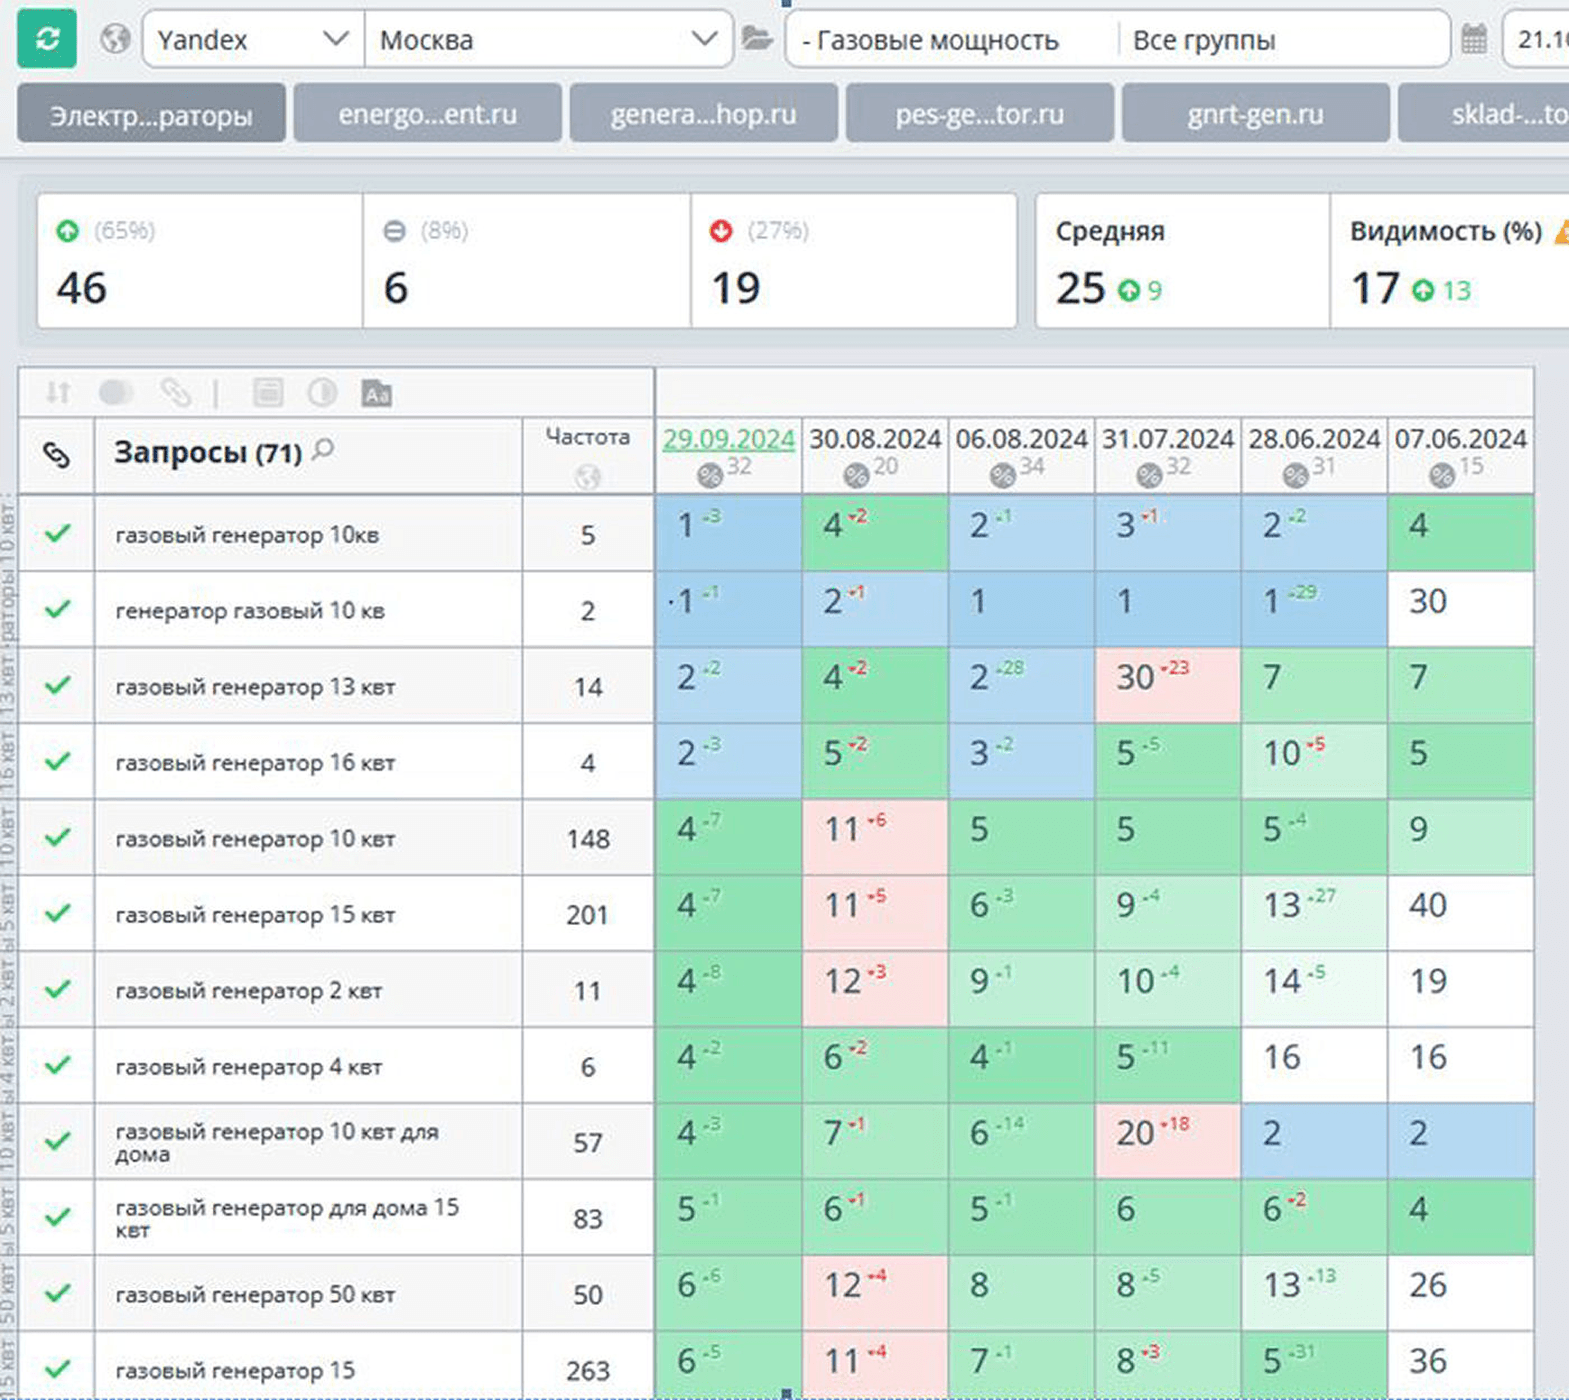1569x1400 pixels.
Task: Toggle checkmark for газовый генератор 50 квт
Action: tap(58, 1293)
